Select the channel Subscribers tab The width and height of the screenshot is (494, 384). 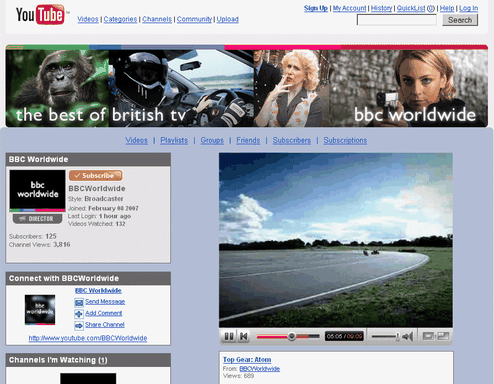[292, 140]
